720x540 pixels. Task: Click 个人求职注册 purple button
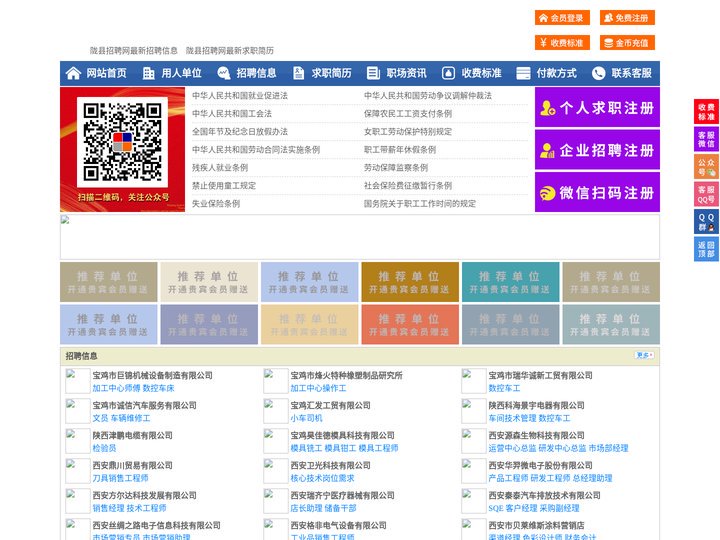(597, 107)
